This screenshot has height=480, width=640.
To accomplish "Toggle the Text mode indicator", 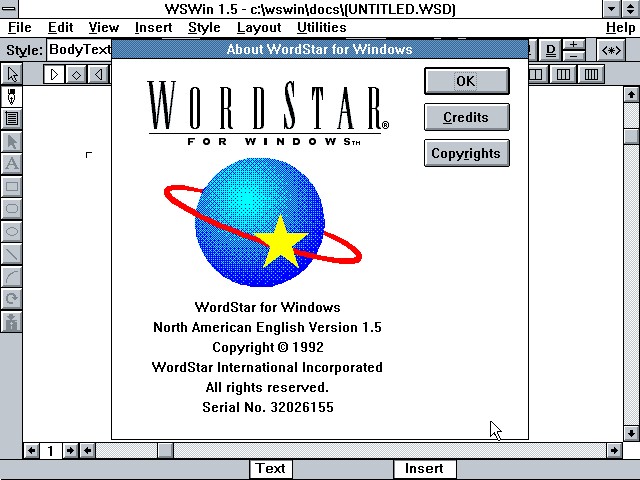I will pyautogui.click(x=270, y=468).
